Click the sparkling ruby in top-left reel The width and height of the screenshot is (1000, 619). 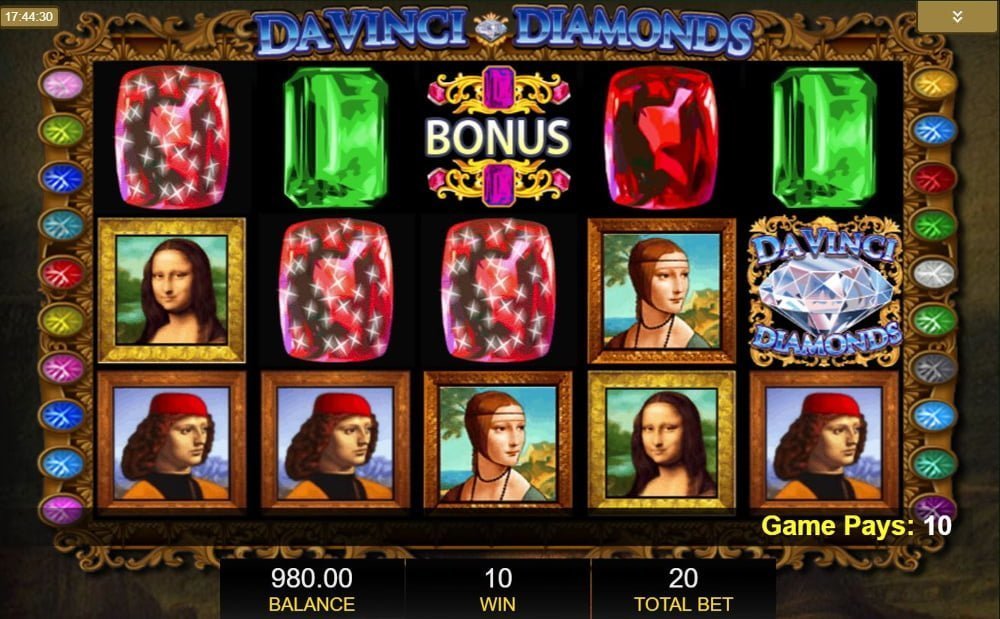pyautogui.click(x=172, y=136)
